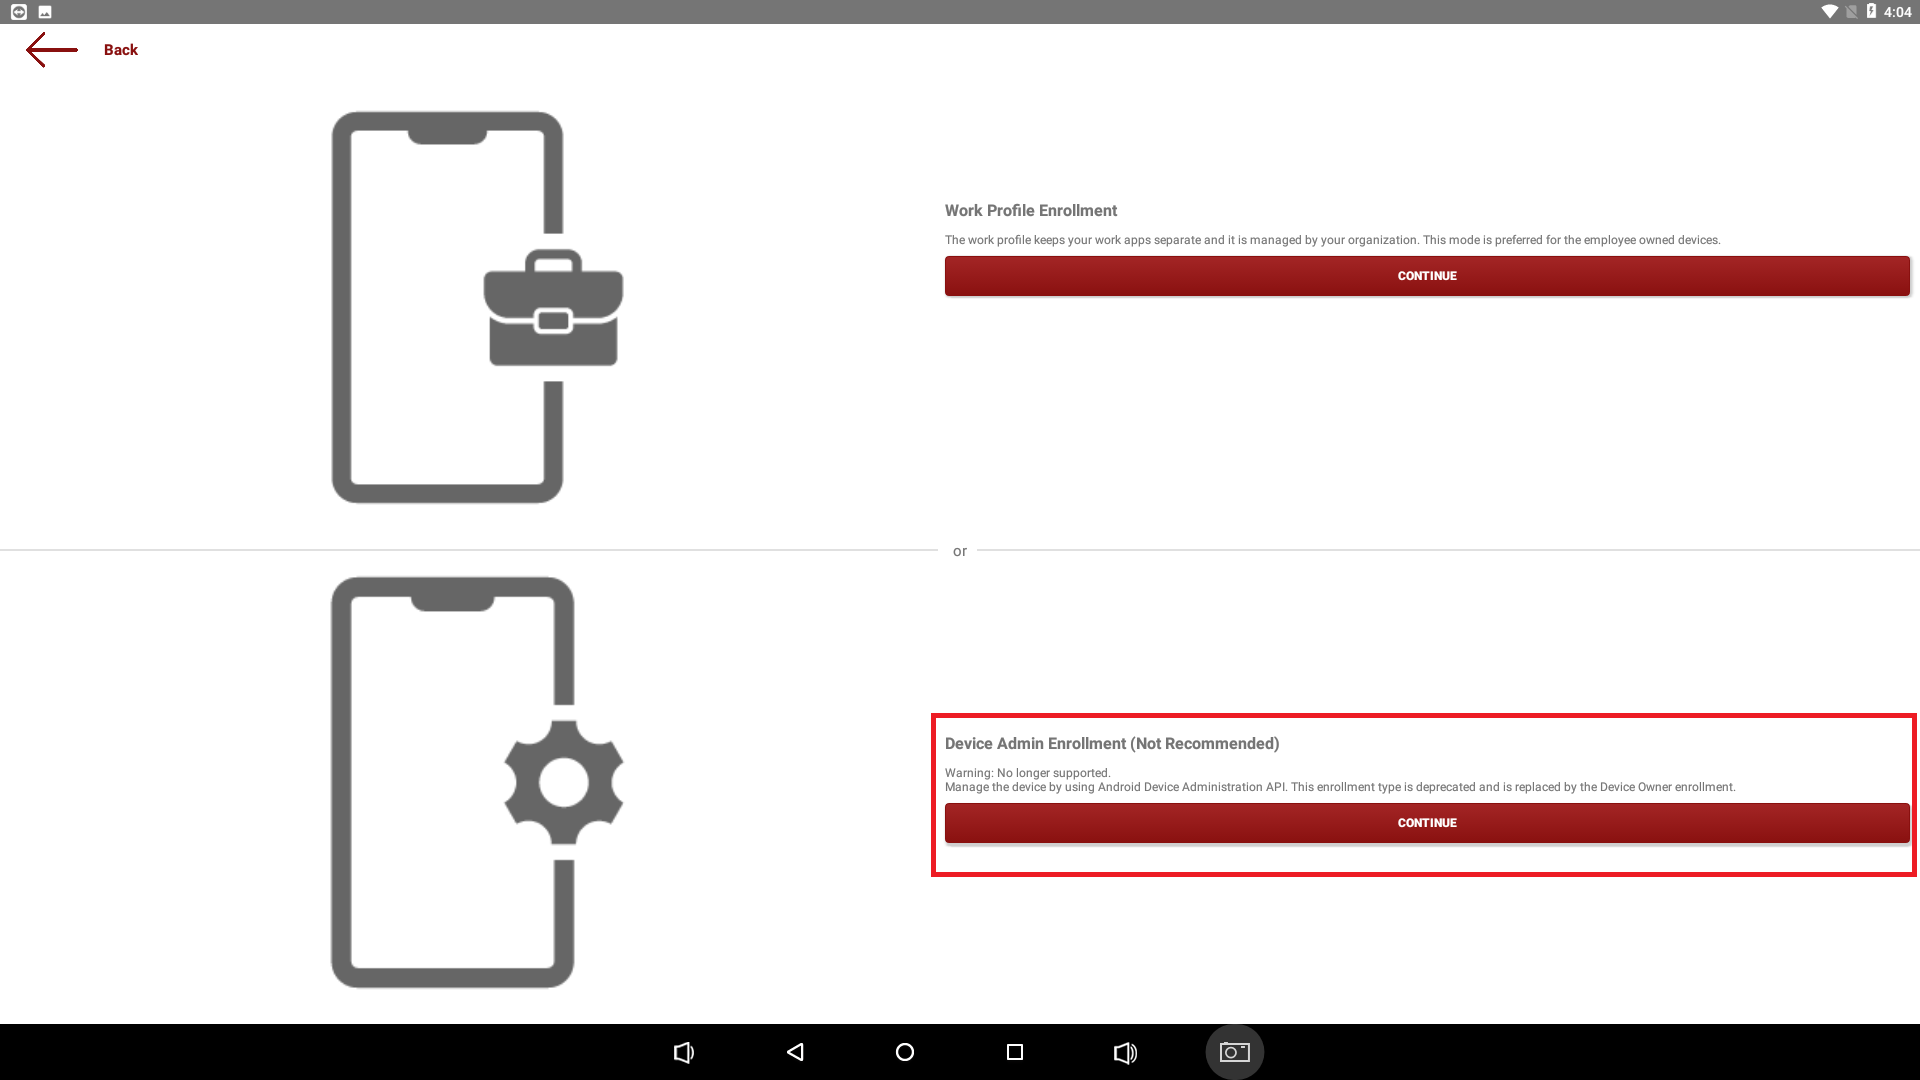The width and height of the screenshot is (1920, 1080).
Task: Tap the Wi-Fi status icon
Action: tap(1829, 12)
